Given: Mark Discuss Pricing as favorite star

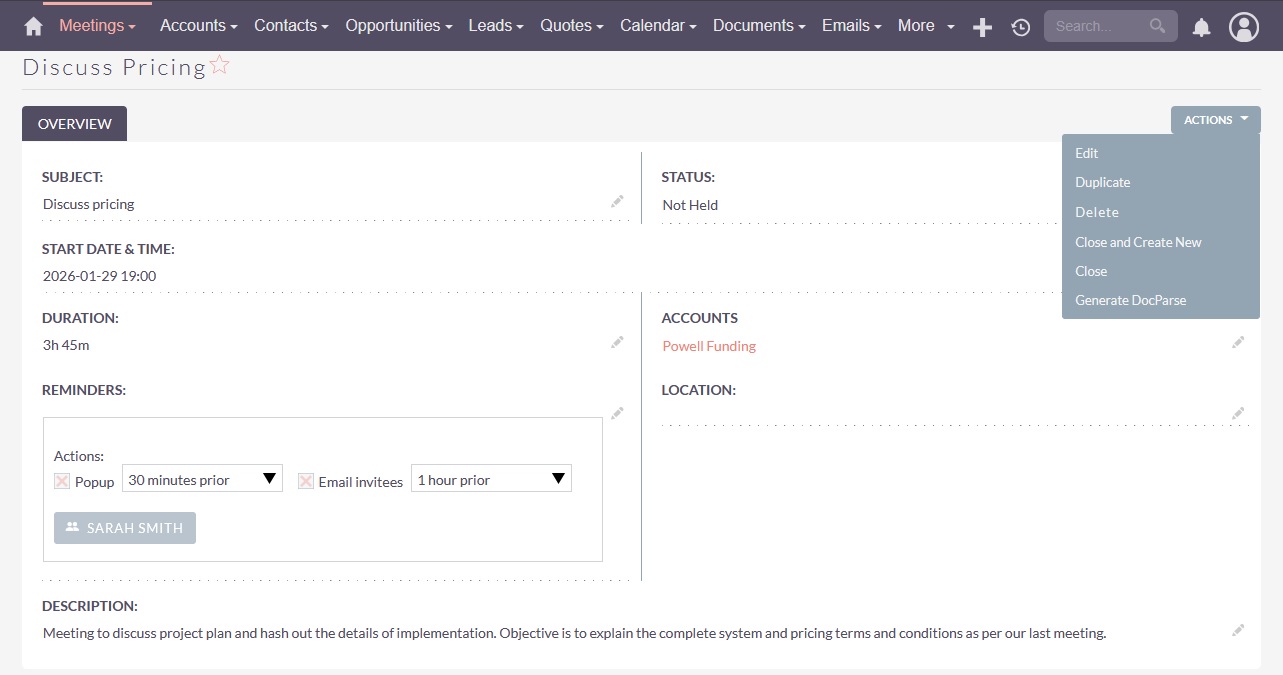Looking at the screenshot, I should [220, 66].
